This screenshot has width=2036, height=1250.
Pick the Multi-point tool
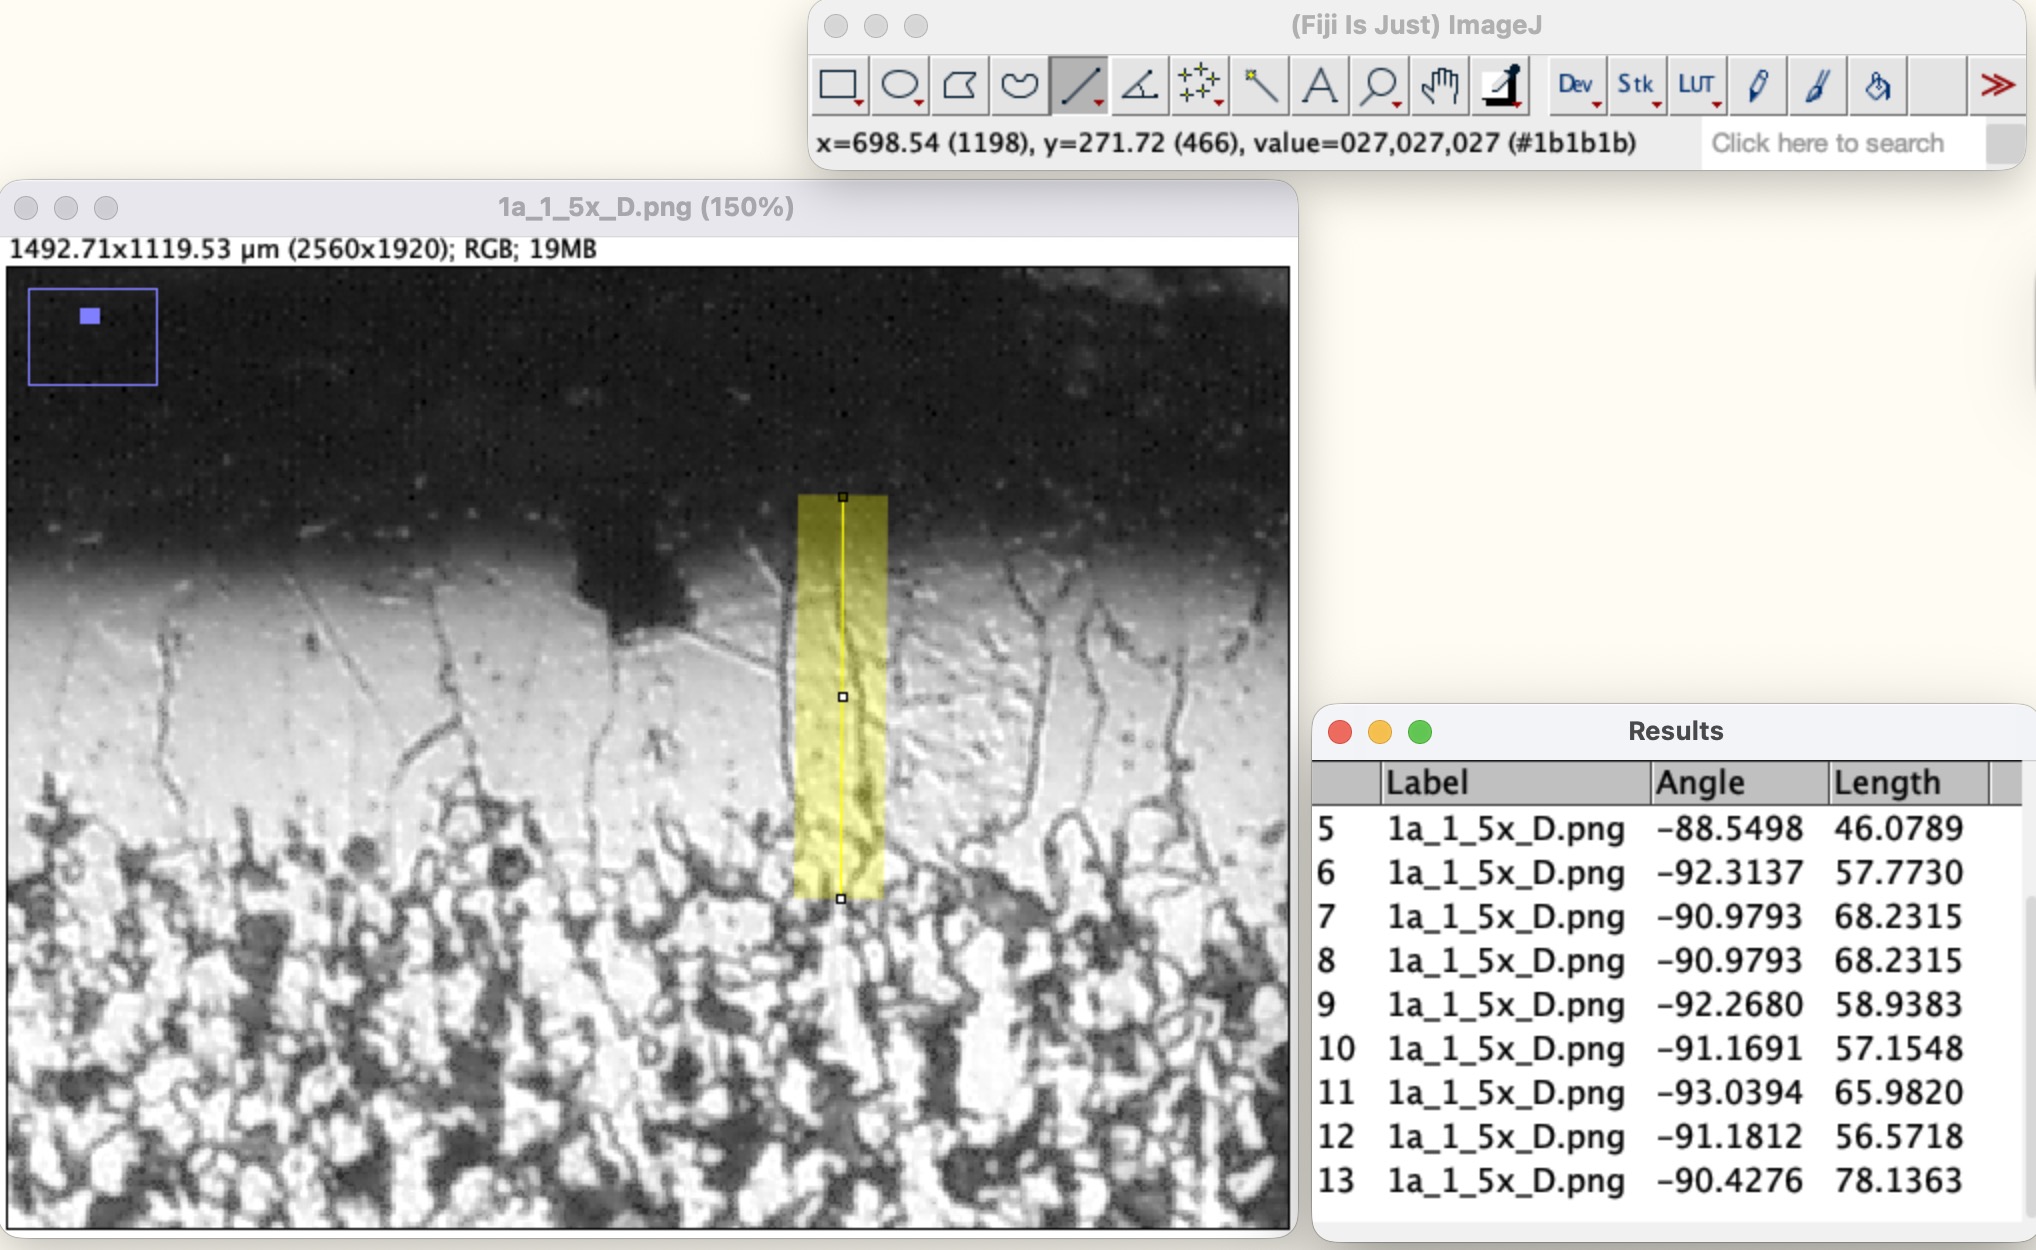[x=1199, y=86]
